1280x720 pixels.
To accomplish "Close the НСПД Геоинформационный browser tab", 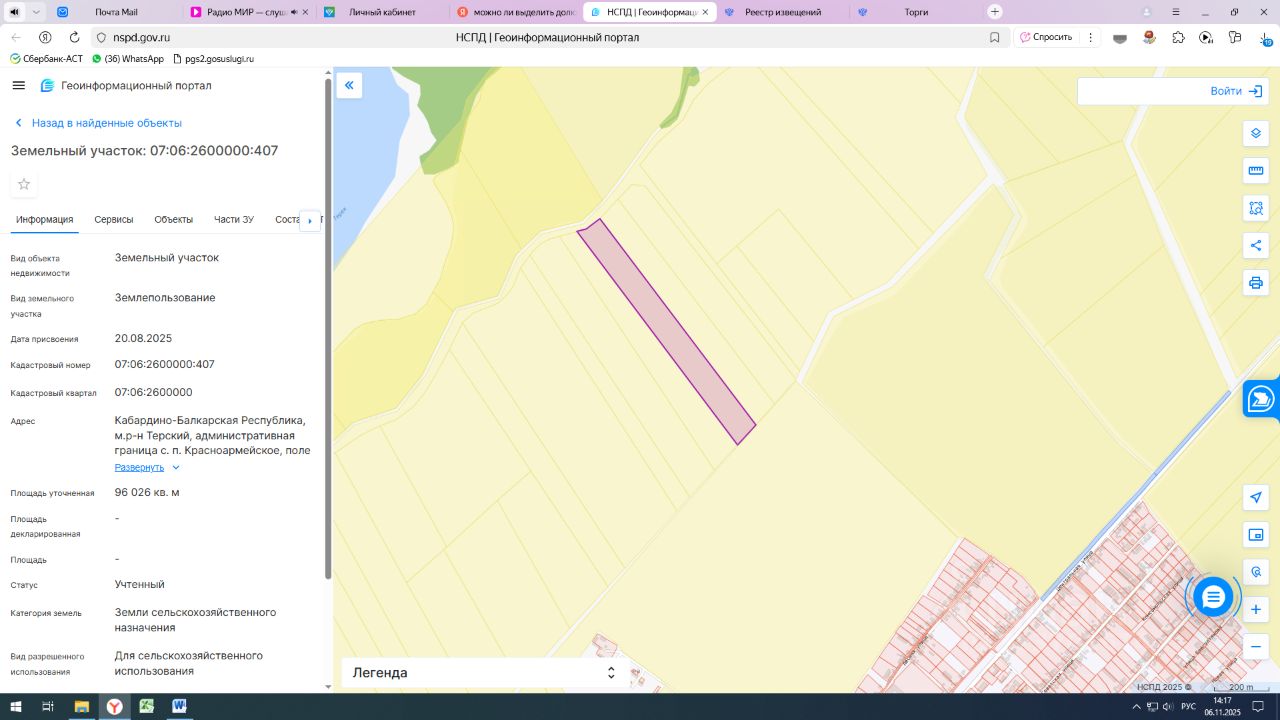I will tap(705, 12).
